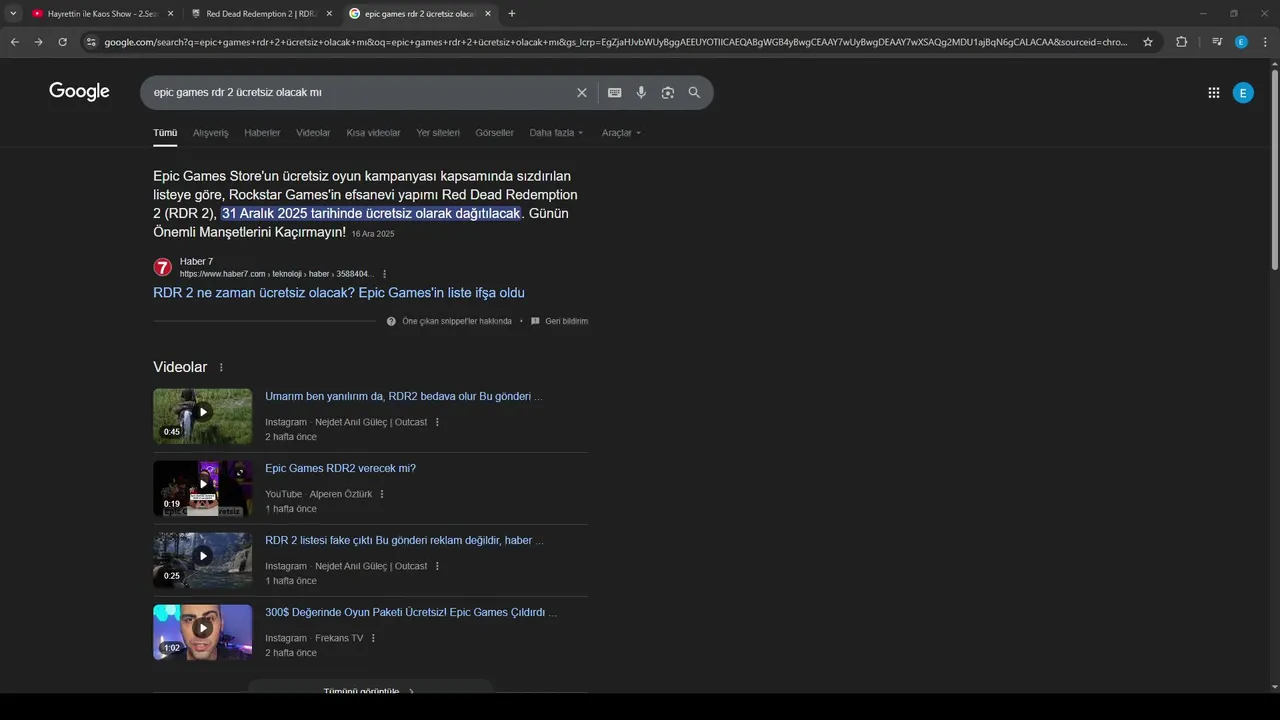Open the browser extensions puzzle icon

click(x=1181, y=42)
